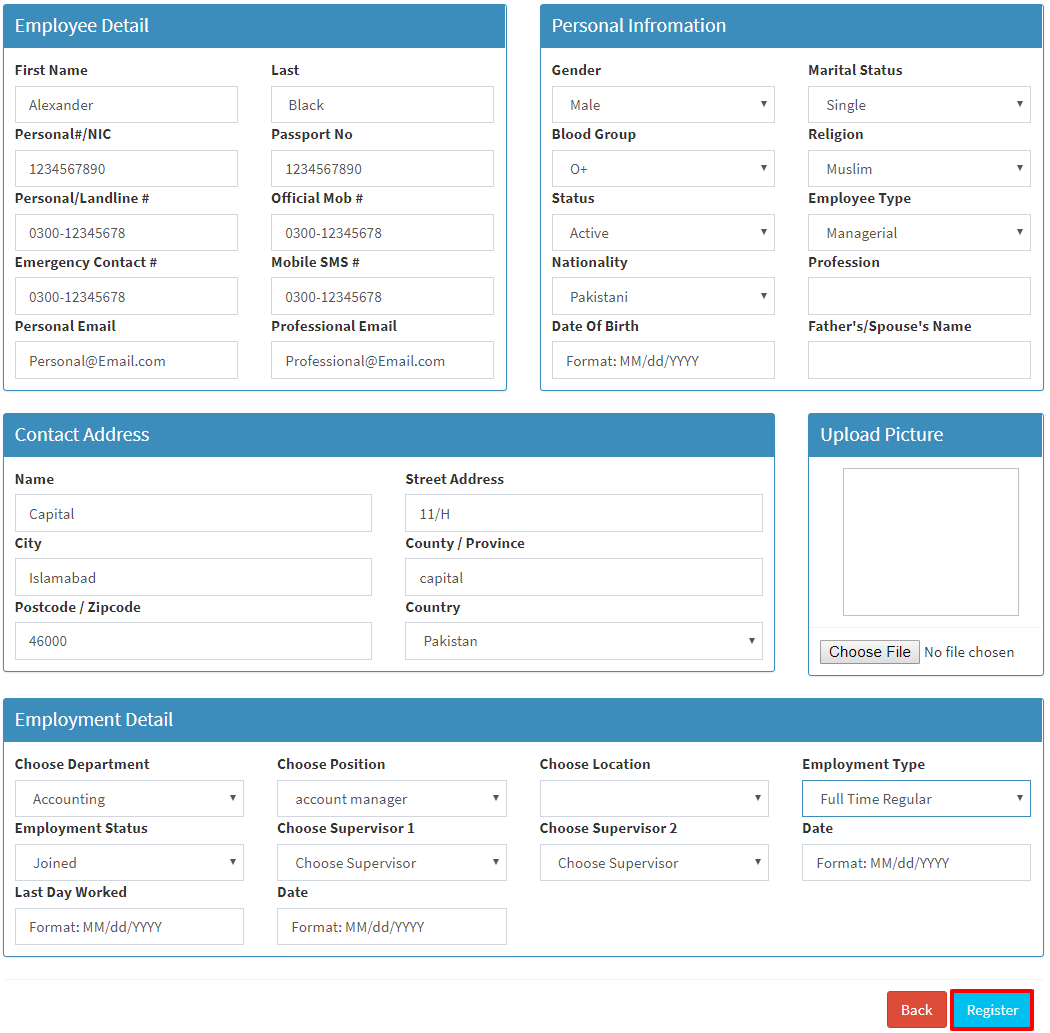
Task: Focus the Date Of Birth field
Action: pyautogui.click(x=662, y=360)
